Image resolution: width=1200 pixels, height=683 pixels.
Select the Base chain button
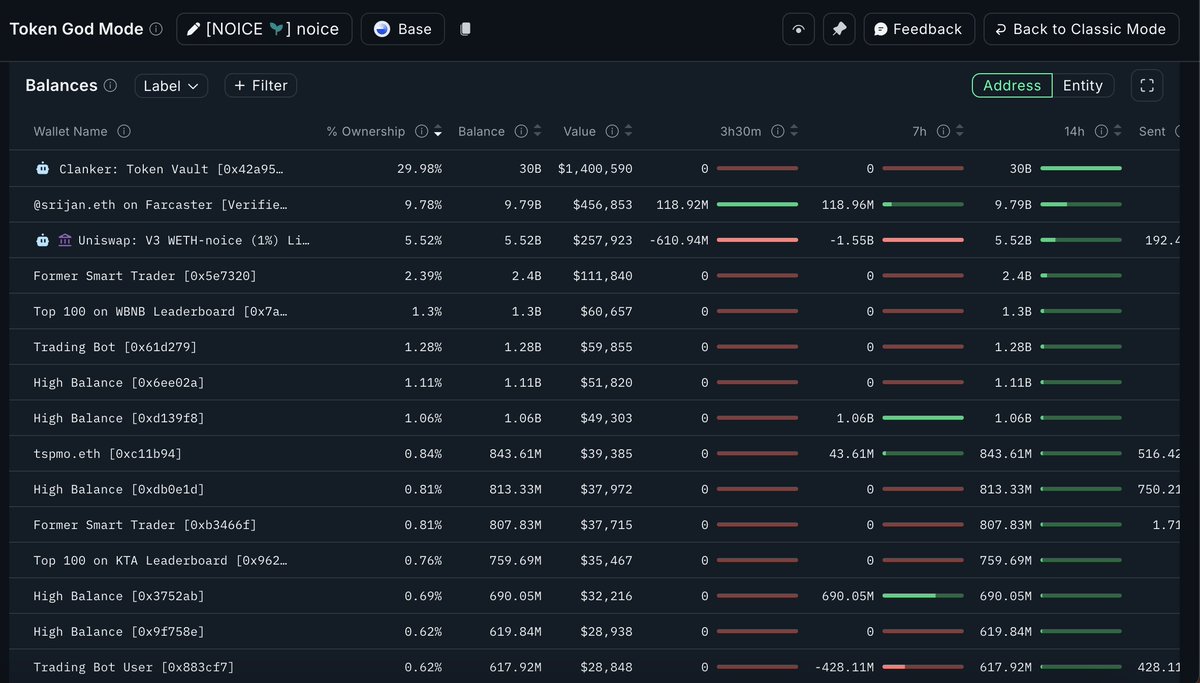pos(403,29)
